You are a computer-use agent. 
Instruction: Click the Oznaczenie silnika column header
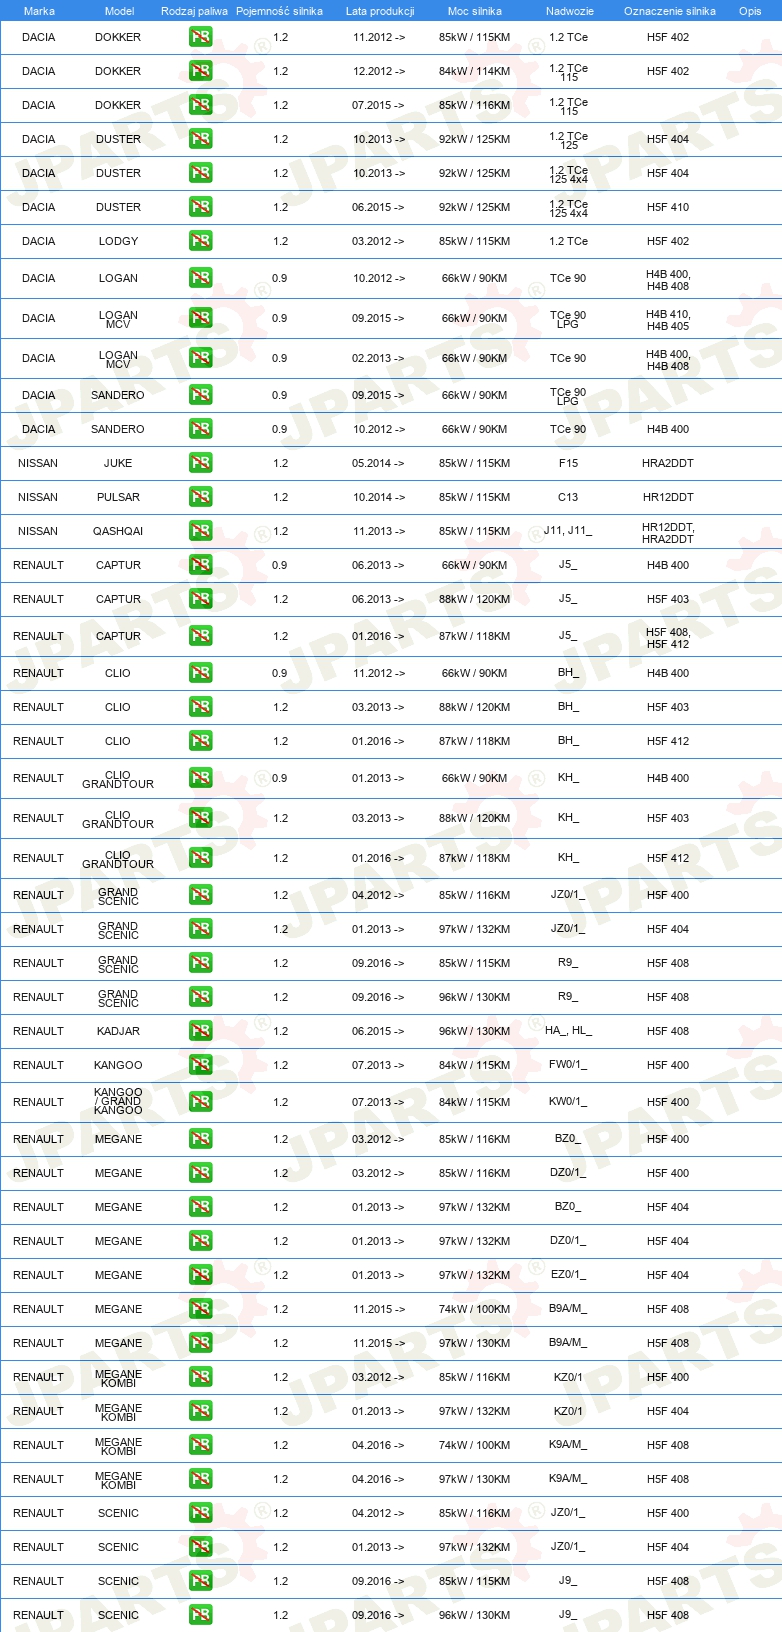pos(670,11)
